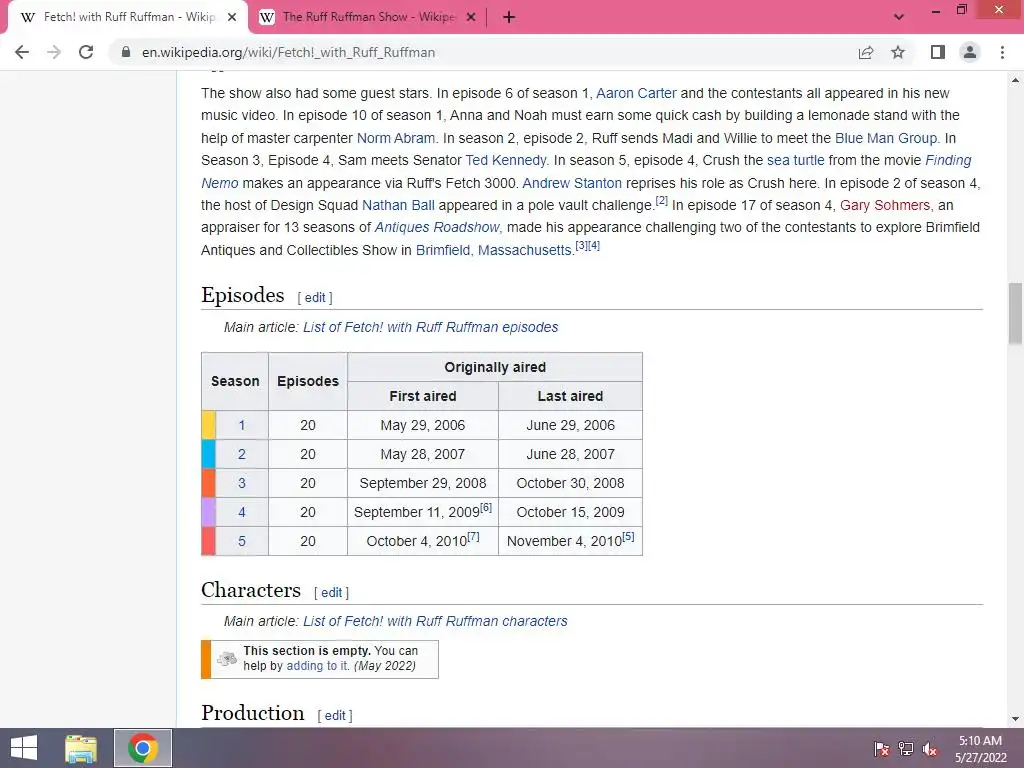Follow the Norm Abram link
1024x768 pixels.
tap(396, 138)
